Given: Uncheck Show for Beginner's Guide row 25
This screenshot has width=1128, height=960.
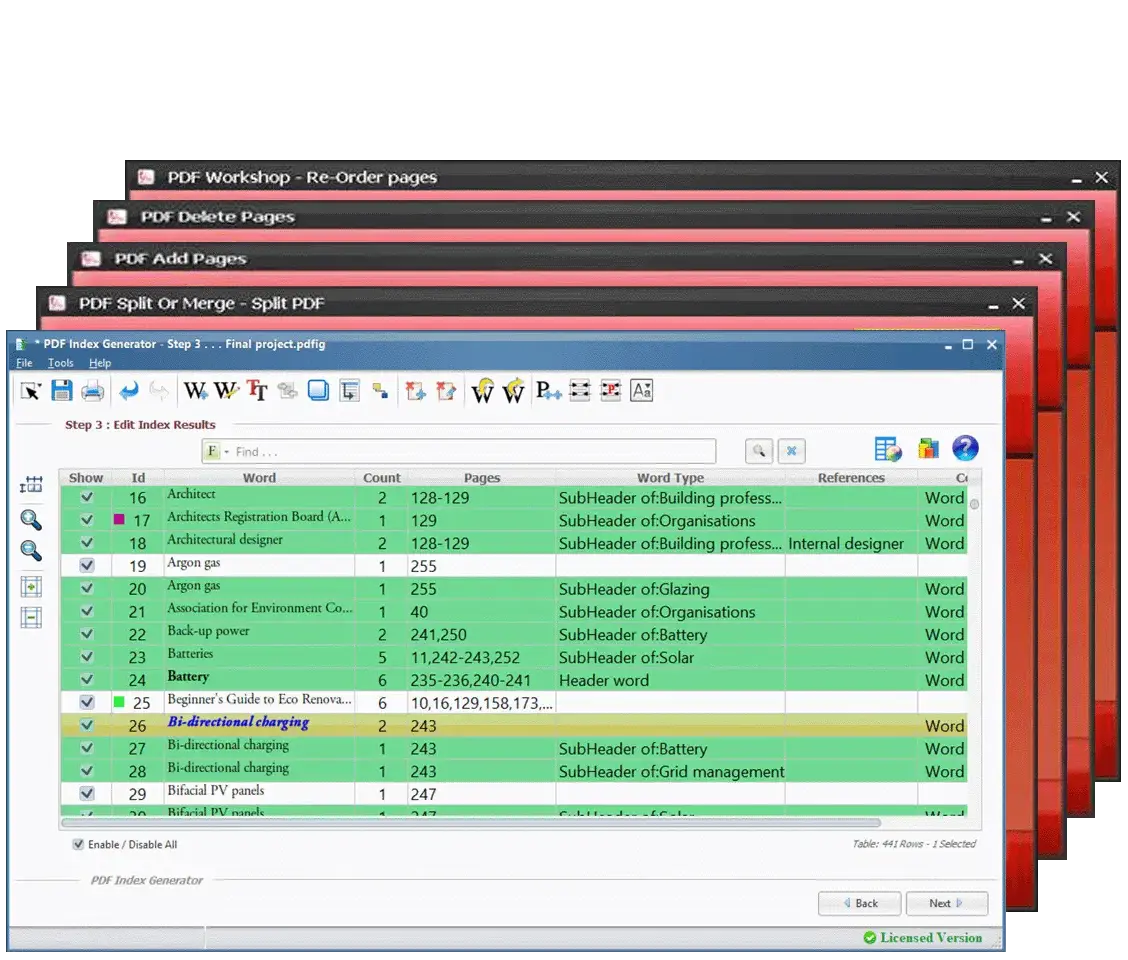Looking at the screenshot, I should [87, 702].
